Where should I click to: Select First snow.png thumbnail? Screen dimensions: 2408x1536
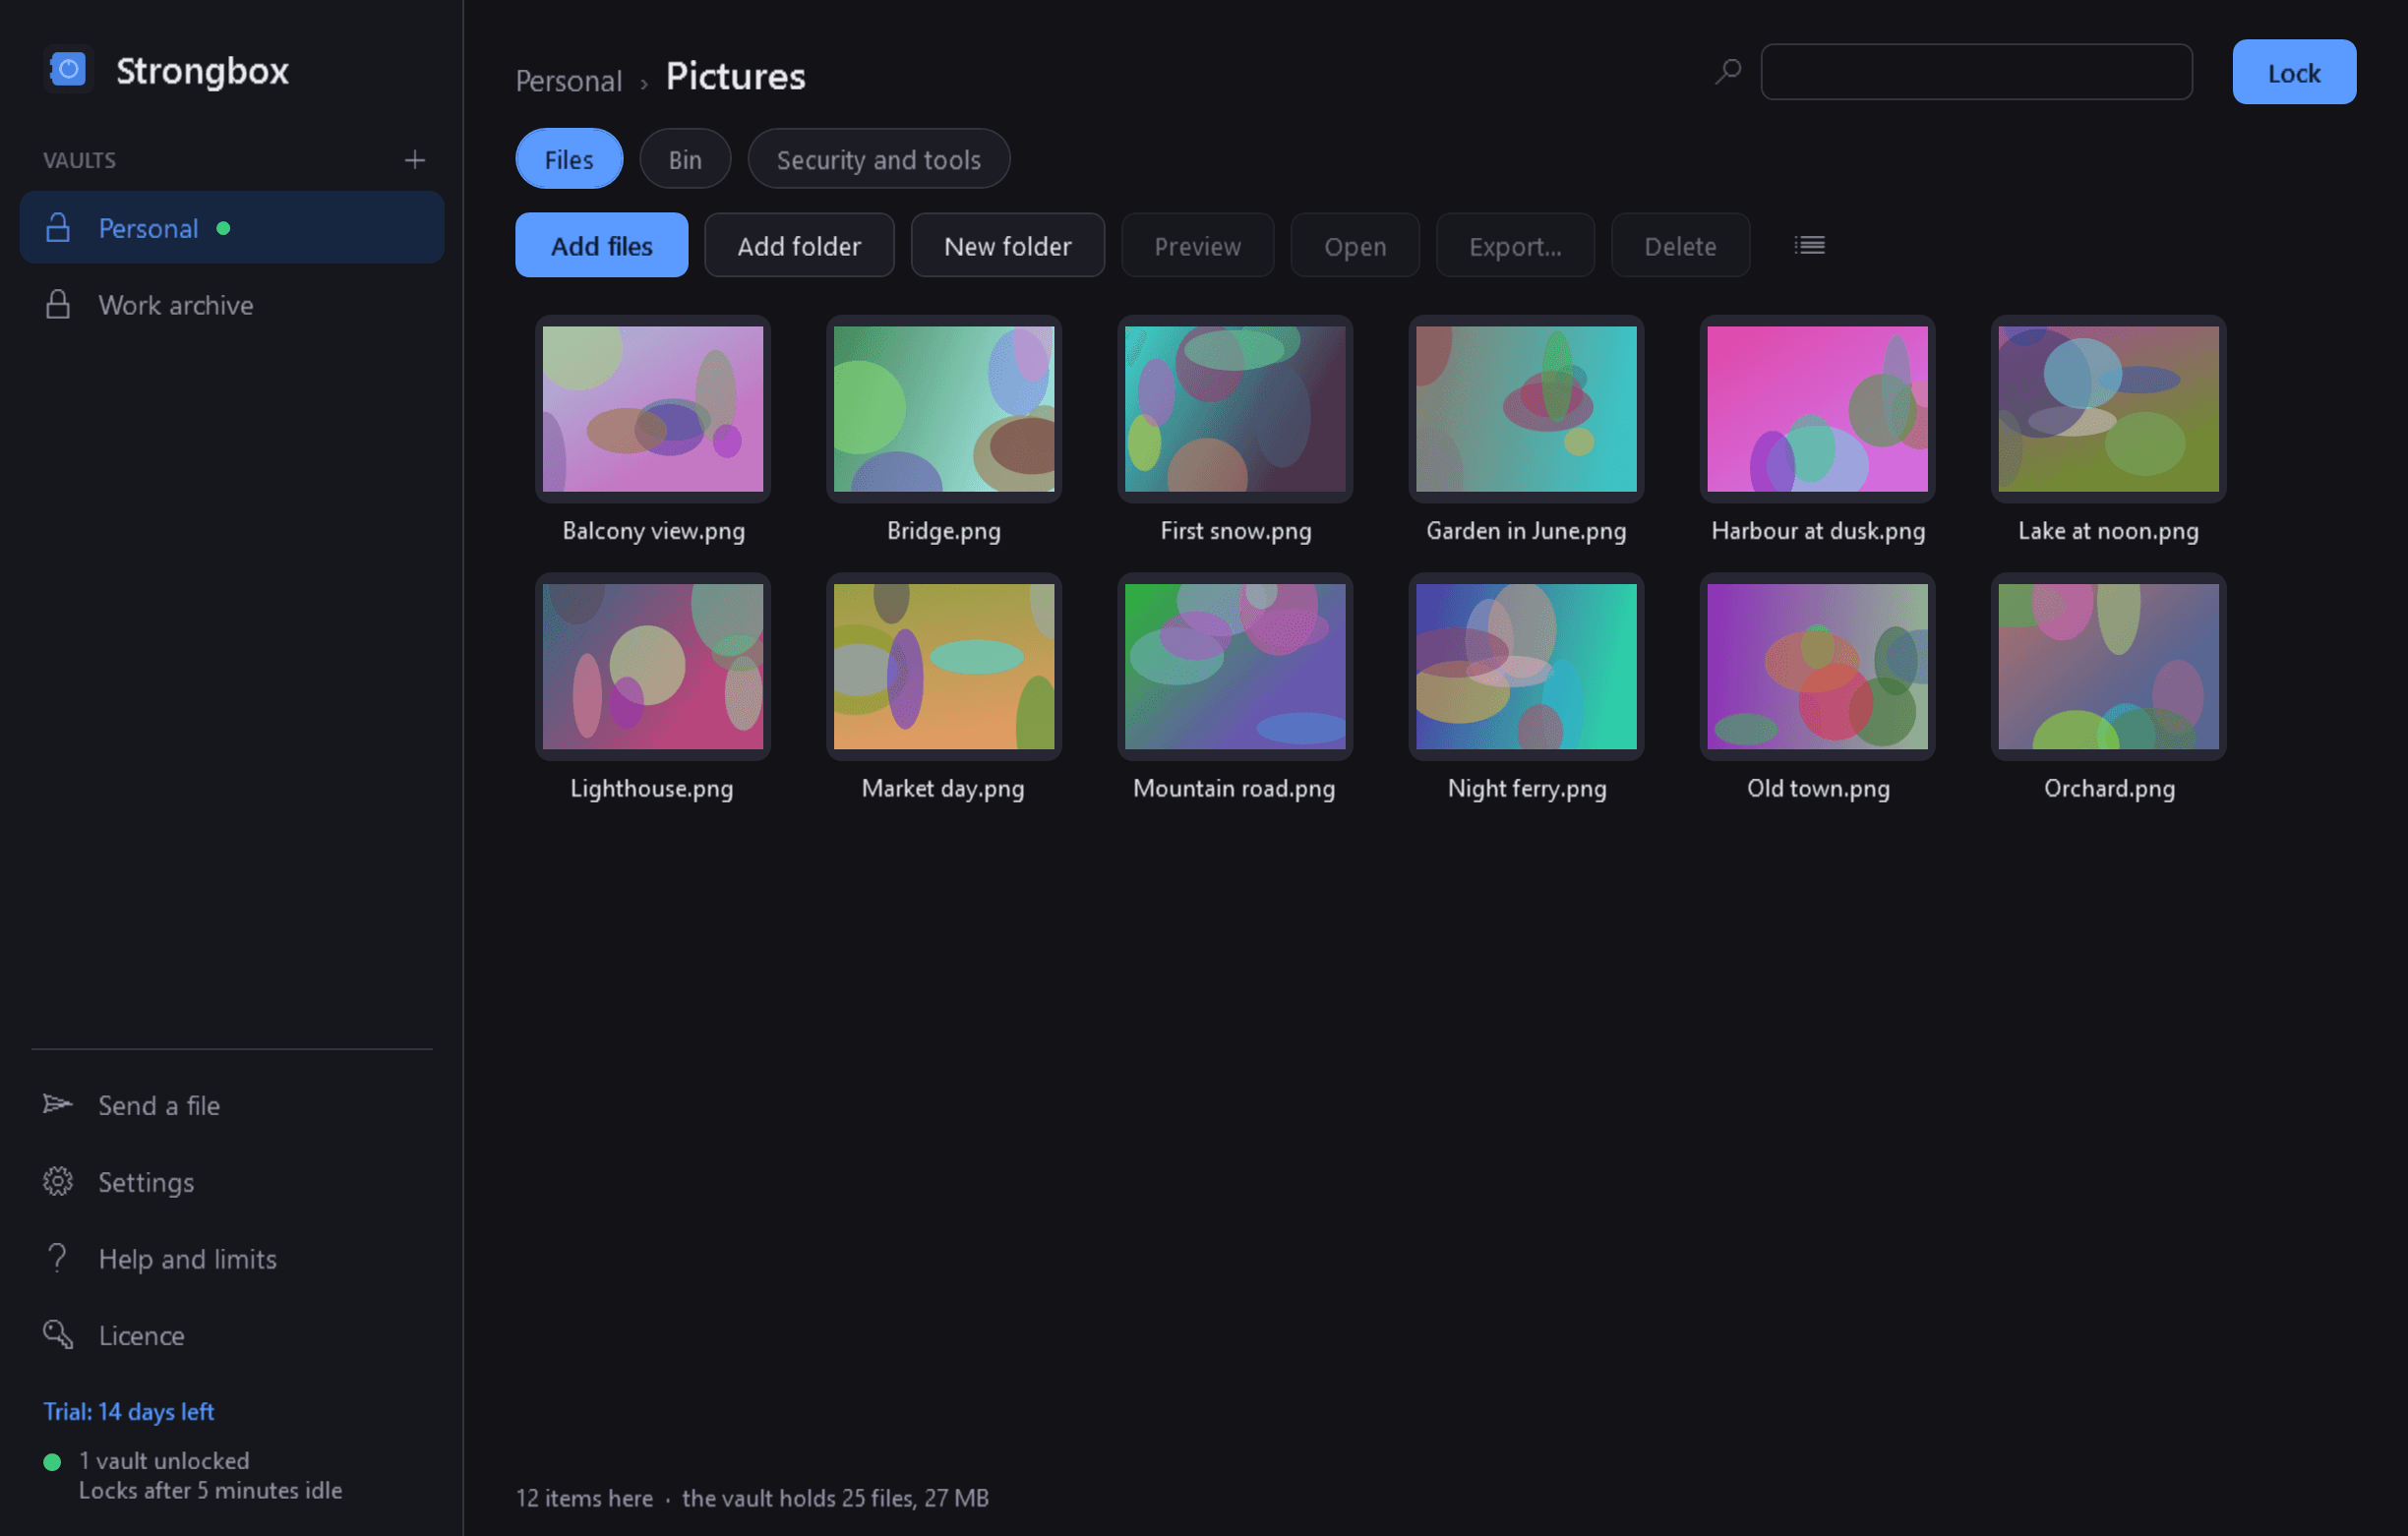pyautogui.click(x=1235, y=409)
